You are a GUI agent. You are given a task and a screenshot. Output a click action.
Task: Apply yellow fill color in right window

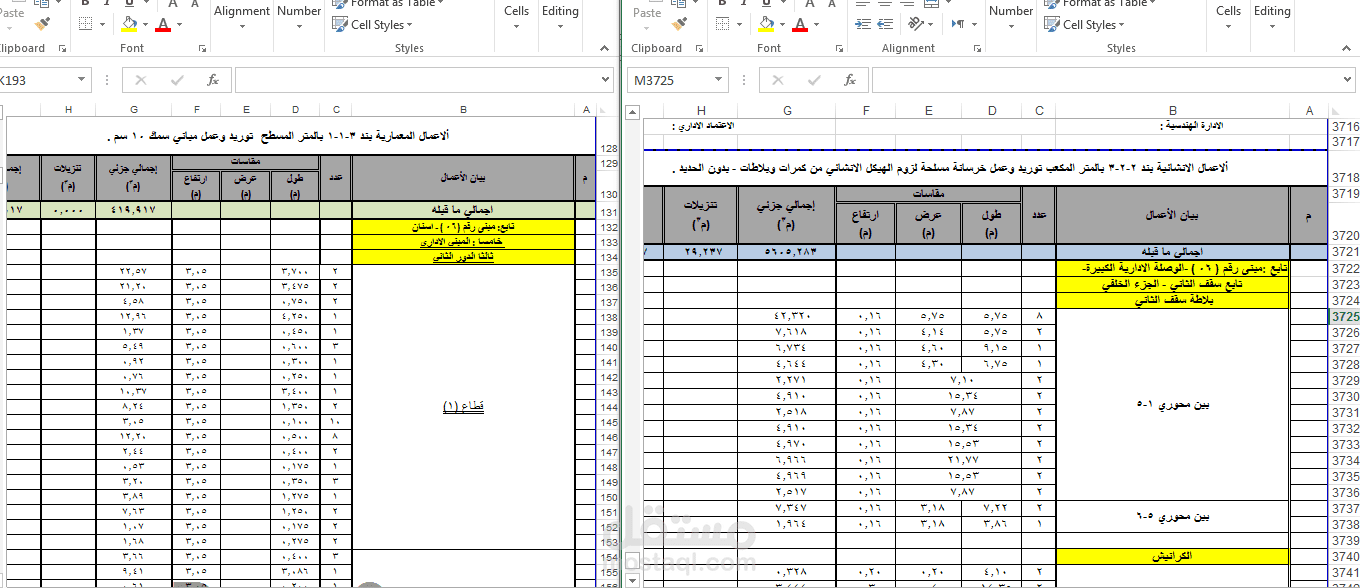point(766,23)
